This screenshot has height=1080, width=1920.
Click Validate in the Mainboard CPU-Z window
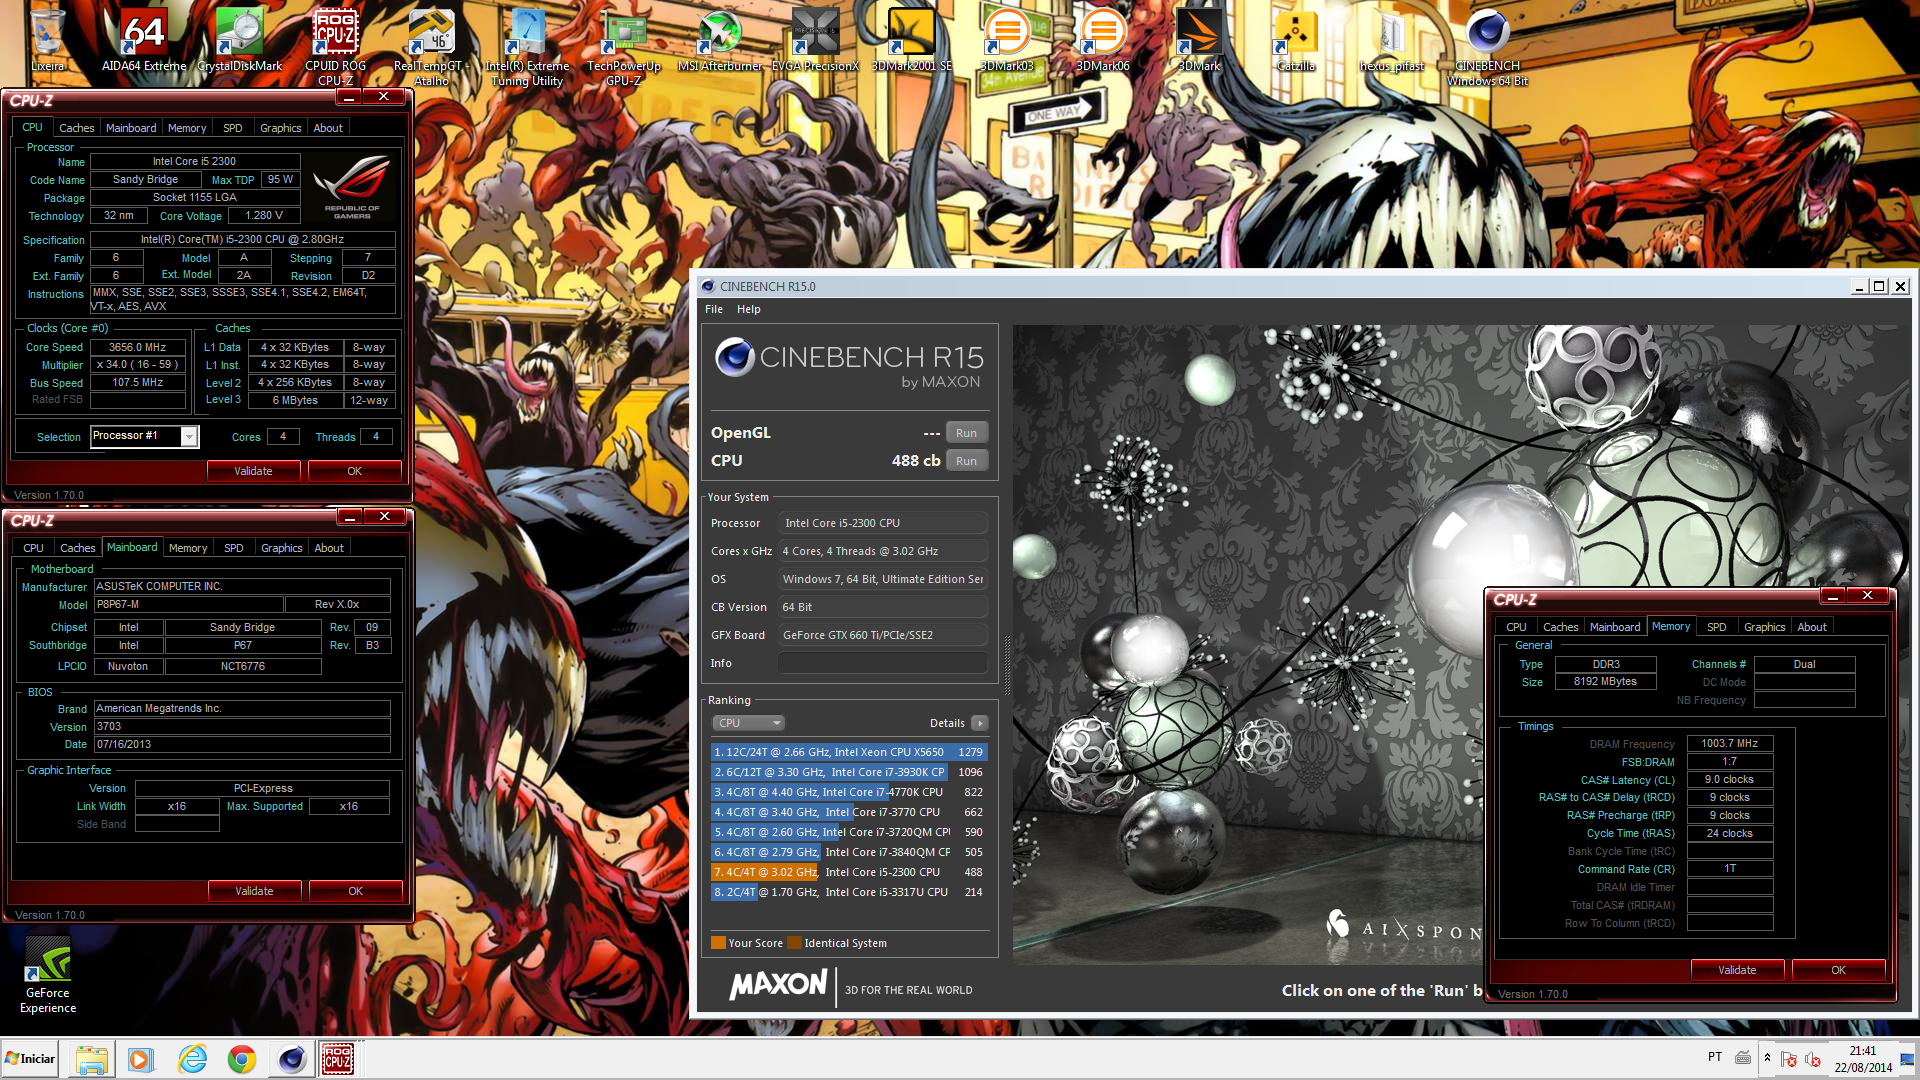(x=254, y=891)
